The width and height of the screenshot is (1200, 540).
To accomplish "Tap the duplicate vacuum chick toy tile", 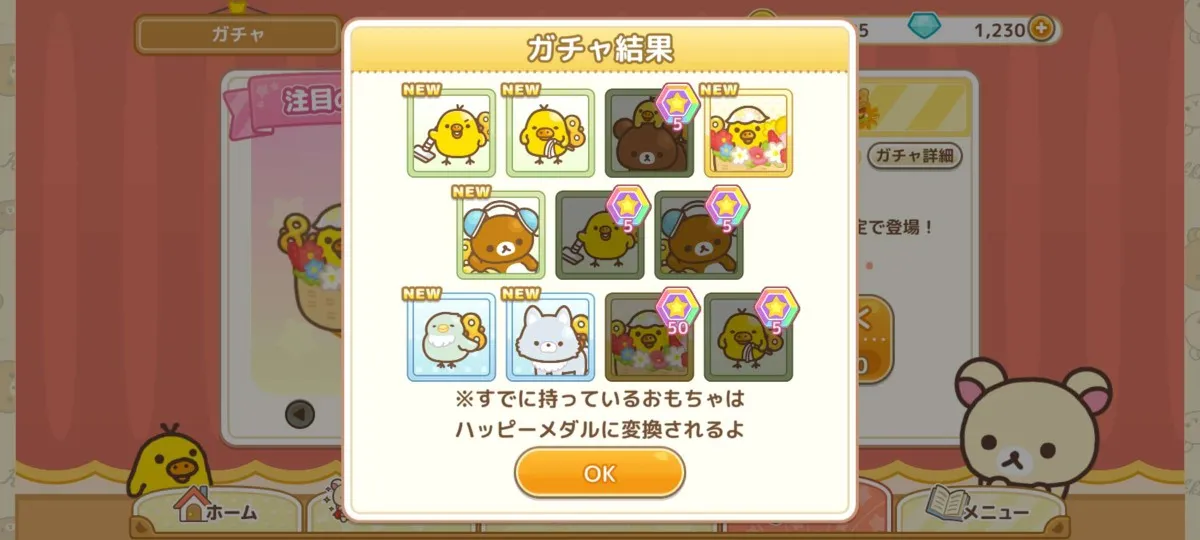I will 600,235.
